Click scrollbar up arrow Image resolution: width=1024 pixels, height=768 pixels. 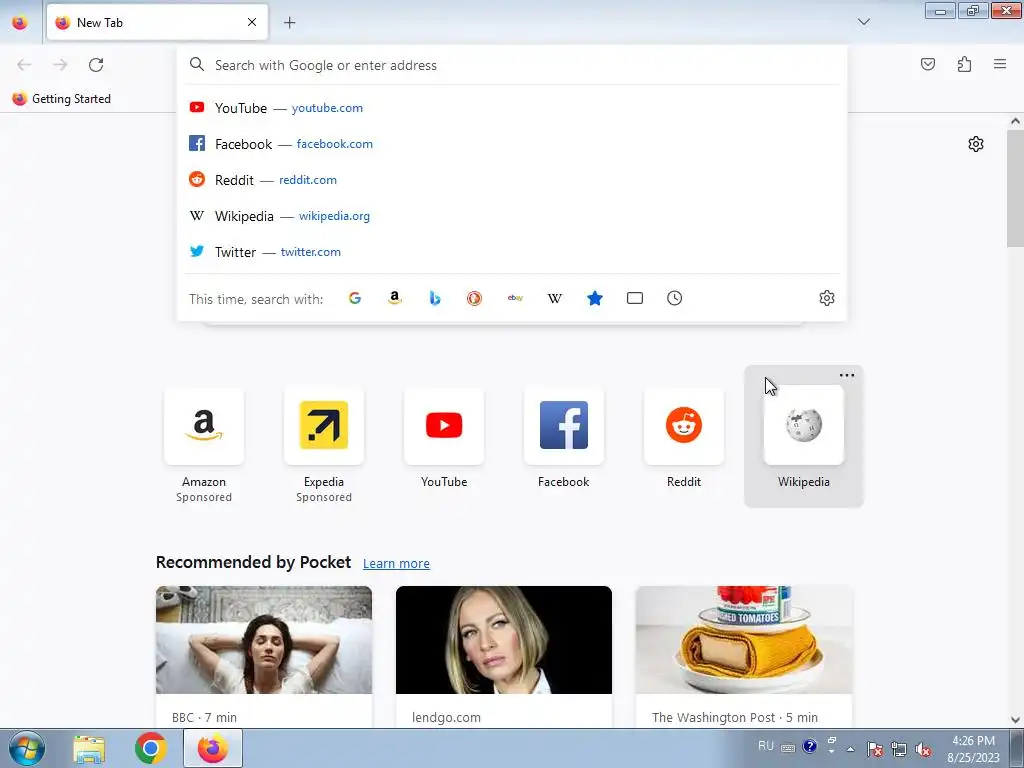point(1015,121)
